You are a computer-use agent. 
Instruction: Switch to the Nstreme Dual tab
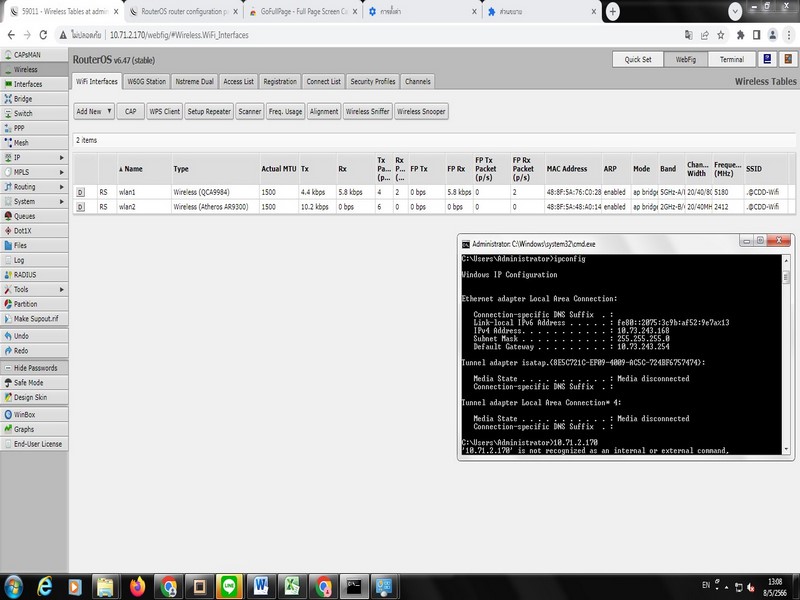pyautogui.click(x=194, y=82)
